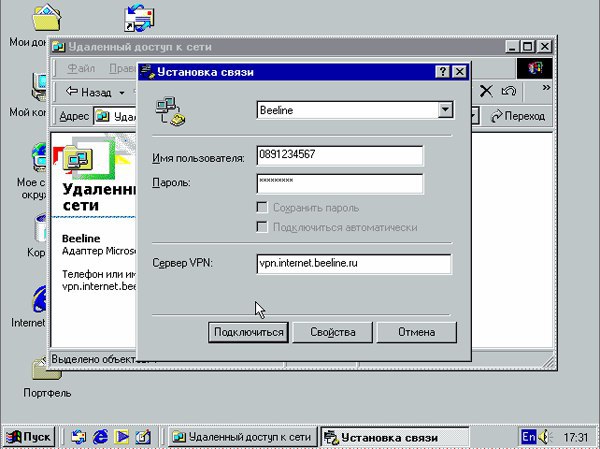Open the Файл menu in background window
The image size is (600, 449).
click(81, 68)
